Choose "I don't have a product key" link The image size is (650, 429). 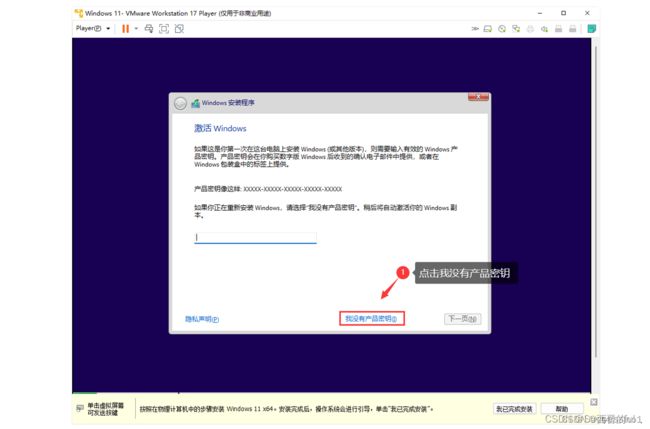pyautogui.click(x=371, y=318)
